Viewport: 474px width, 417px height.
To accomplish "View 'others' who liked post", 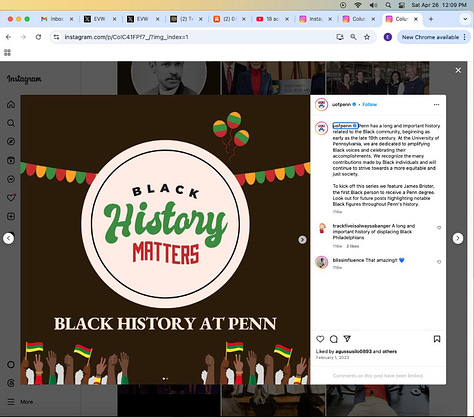I will (x=390, y=351).
